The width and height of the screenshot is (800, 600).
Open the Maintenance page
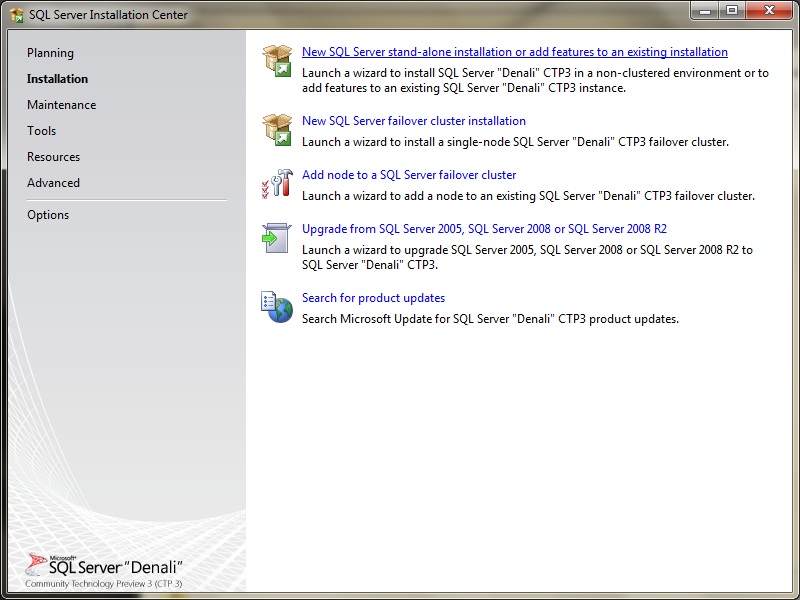(x=61, y=105)
